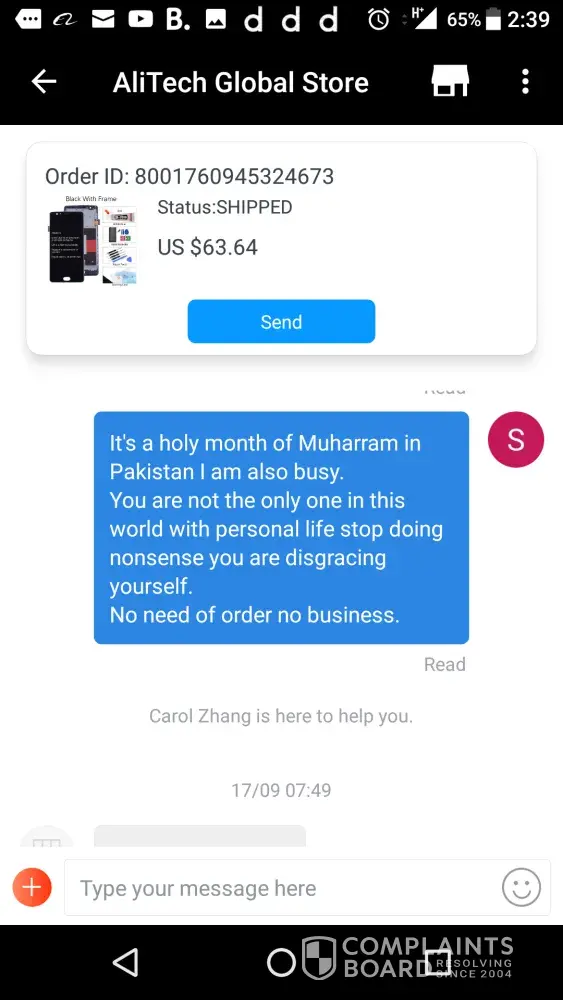Tap the product thumbnail image
The height and width of the screenshot is (1000, 563).
(93, 242)
